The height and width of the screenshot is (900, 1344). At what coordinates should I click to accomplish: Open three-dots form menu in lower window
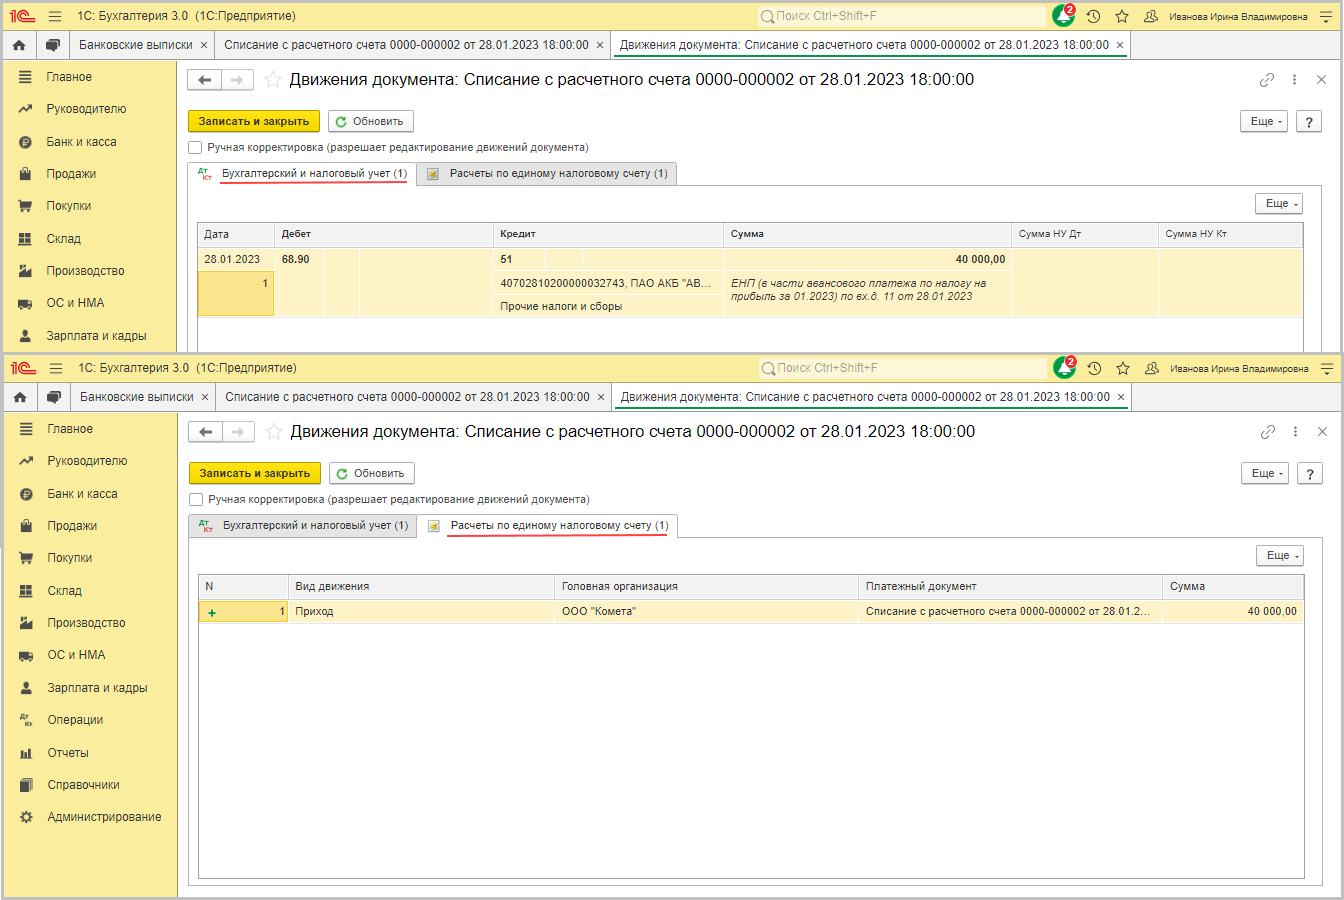pyautogui.click(x=1295, y=432)
